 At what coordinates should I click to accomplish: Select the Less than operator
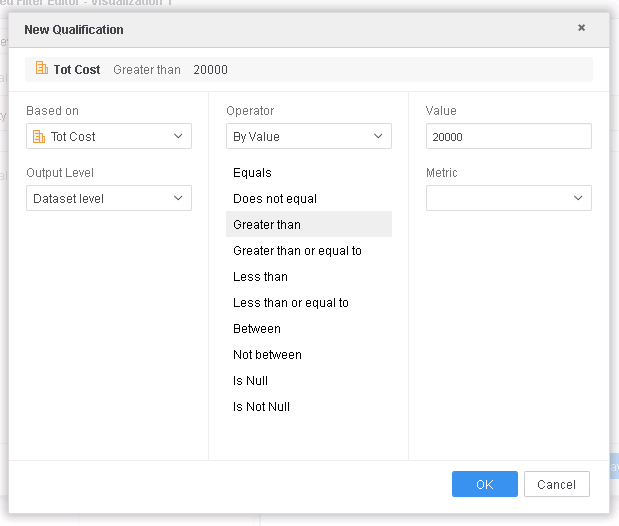pyautogui.click(x=260, y=277)
